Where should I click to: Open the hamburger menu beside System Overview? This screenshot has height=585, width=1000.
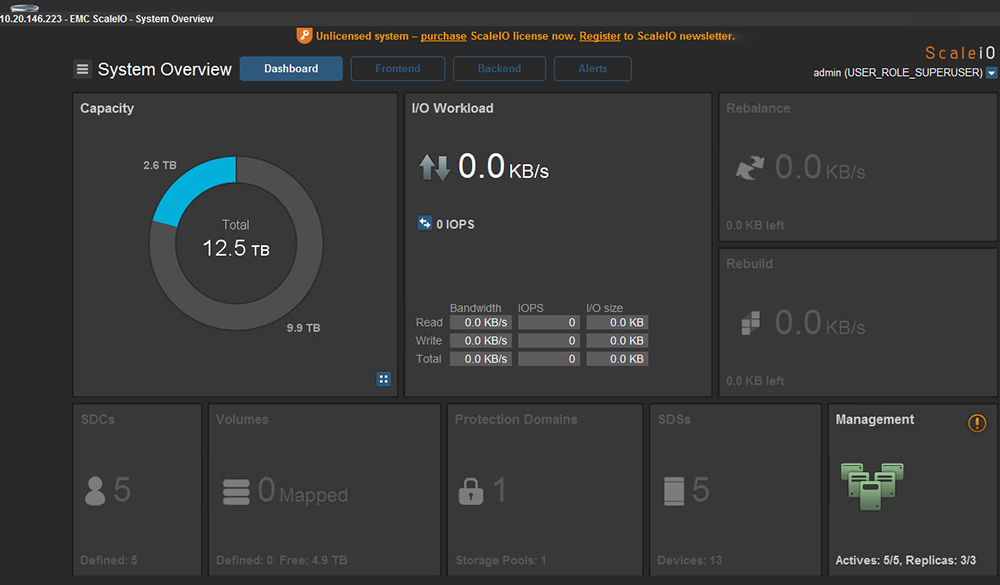[82, 69]
